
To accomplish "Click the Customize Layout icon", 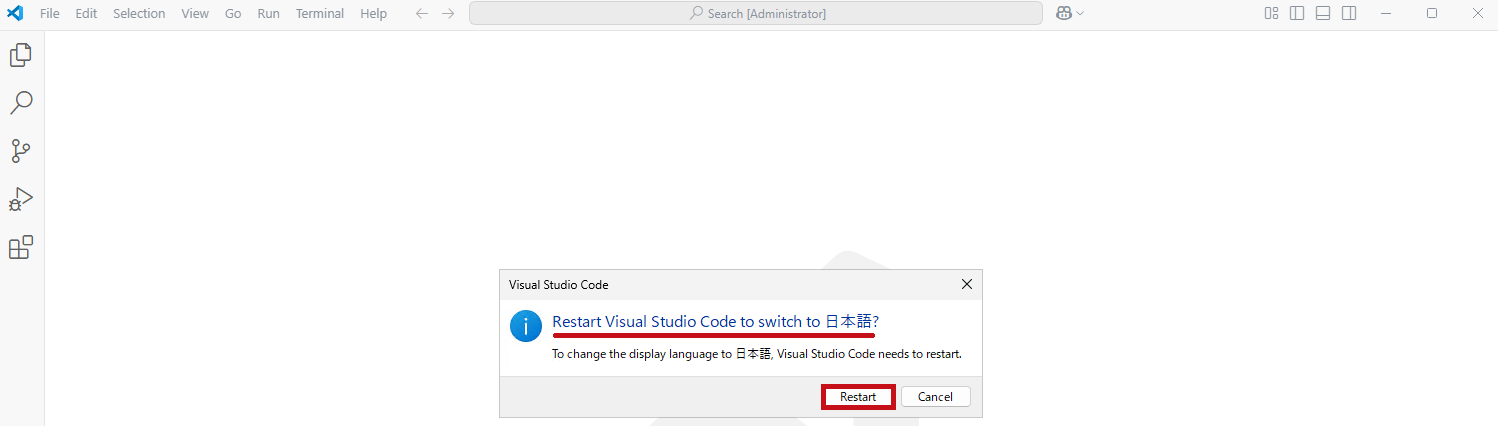I will [x=1271, y=14].
